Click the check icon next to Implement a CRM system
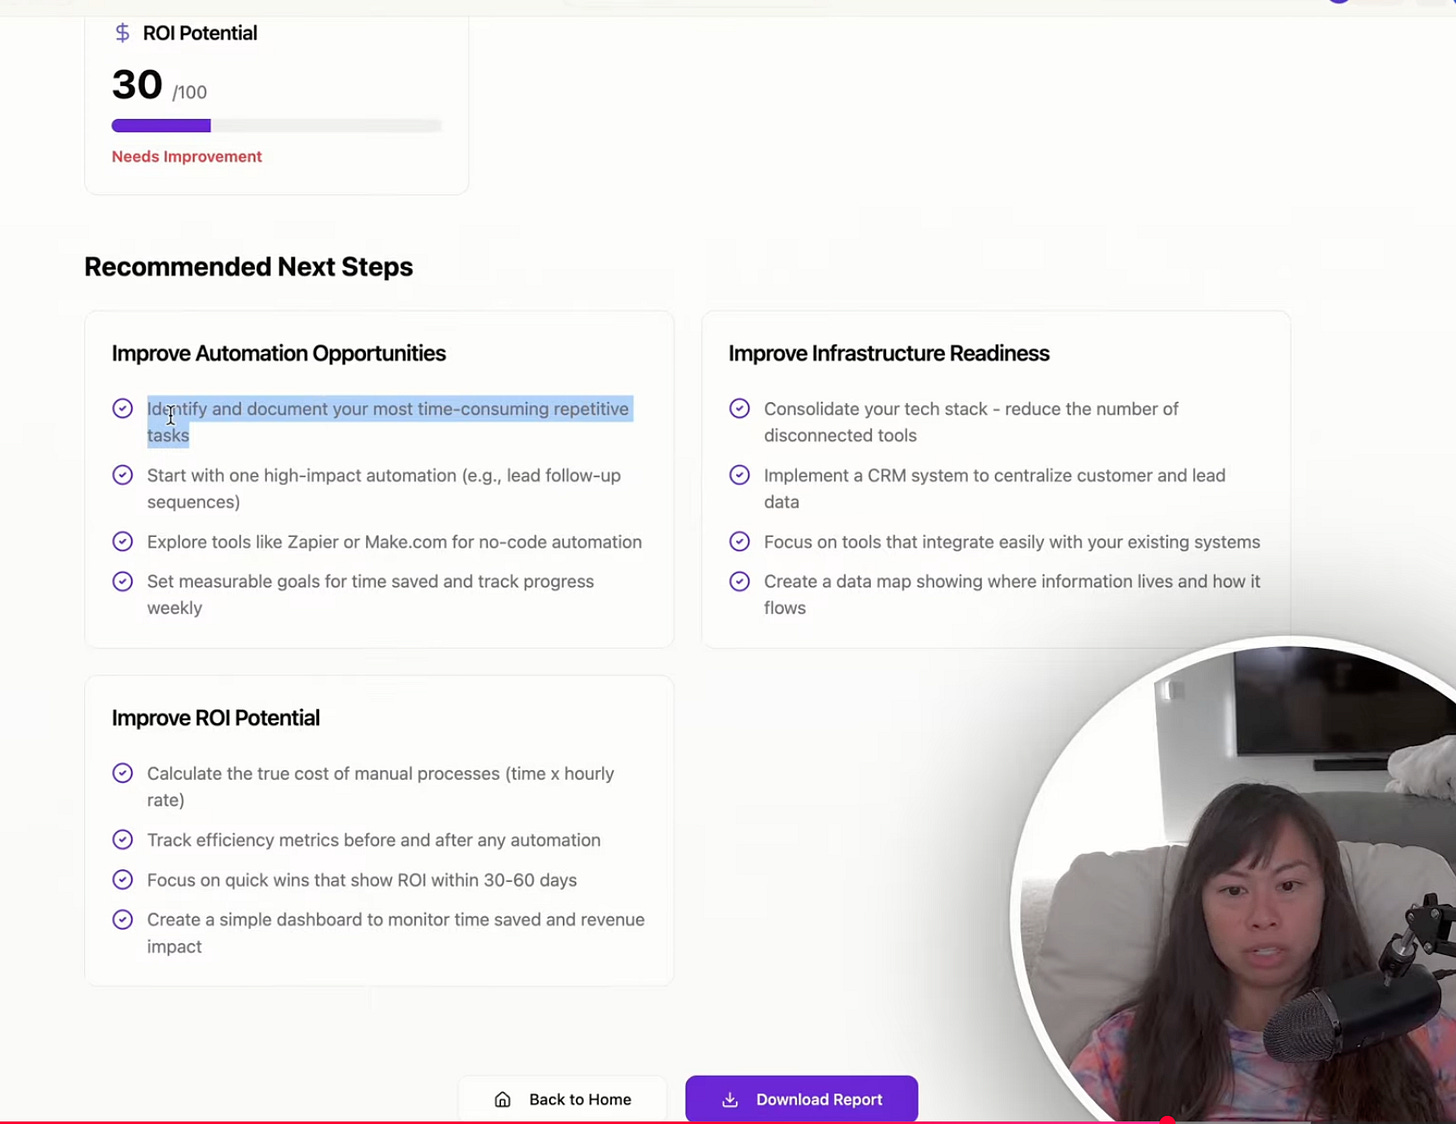1456x1124 pixels. pos(740,475)
